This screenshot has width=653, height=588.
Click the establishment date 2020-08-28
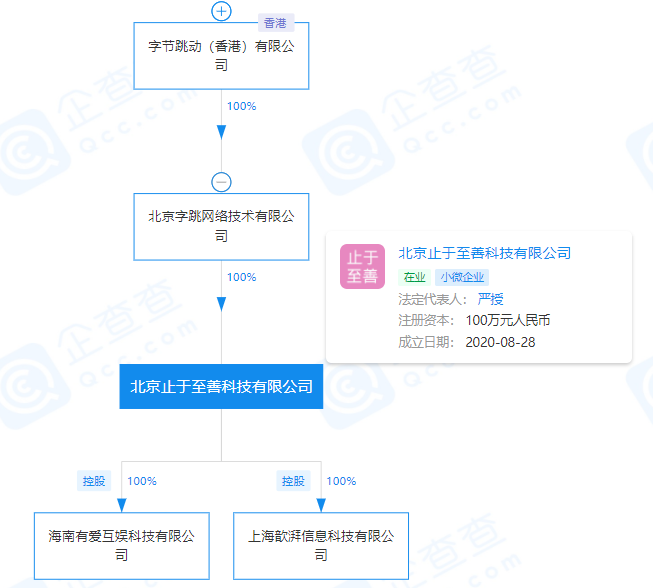coord(500,342)
